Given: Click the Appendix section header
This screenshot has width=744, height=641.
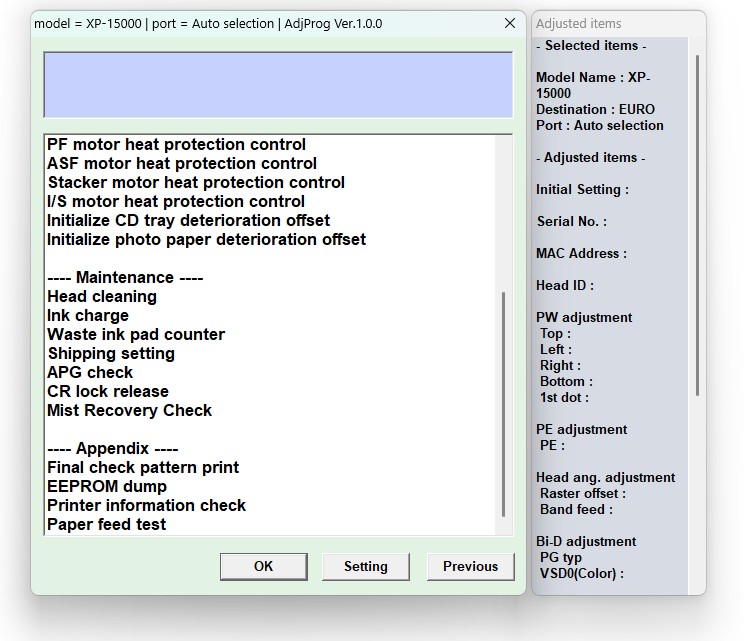Looking at the screenshot, I should 113,448.
